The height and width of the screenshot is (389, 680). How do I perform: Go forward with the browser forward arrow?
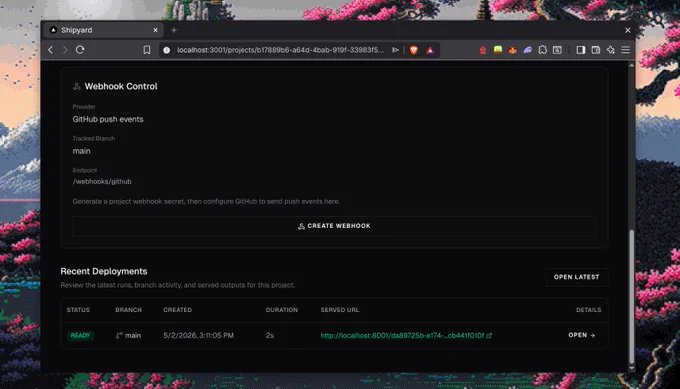(x=65, y=50)
